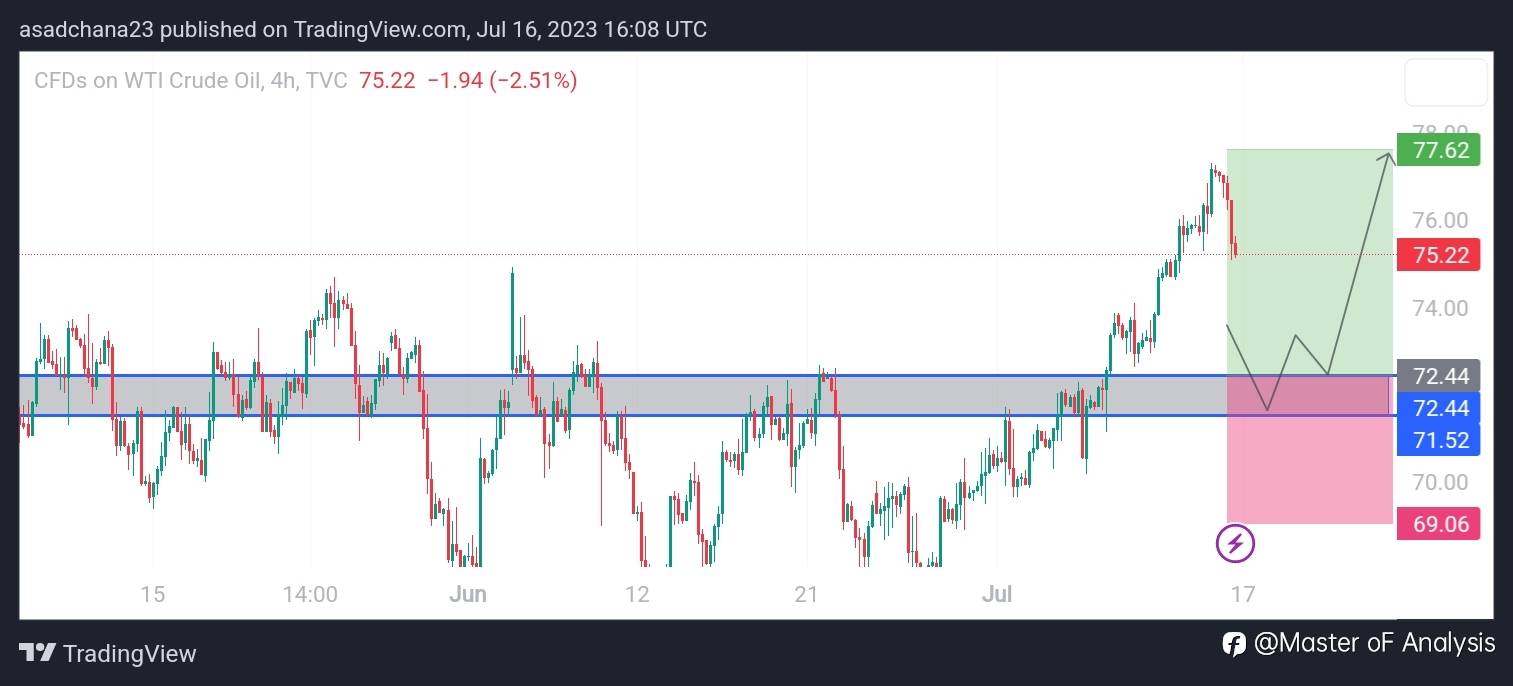Viewport: 1513px width, 686px height.
Task: Click the @Master oF Analysis handle text
Action: coord(1374,643)
